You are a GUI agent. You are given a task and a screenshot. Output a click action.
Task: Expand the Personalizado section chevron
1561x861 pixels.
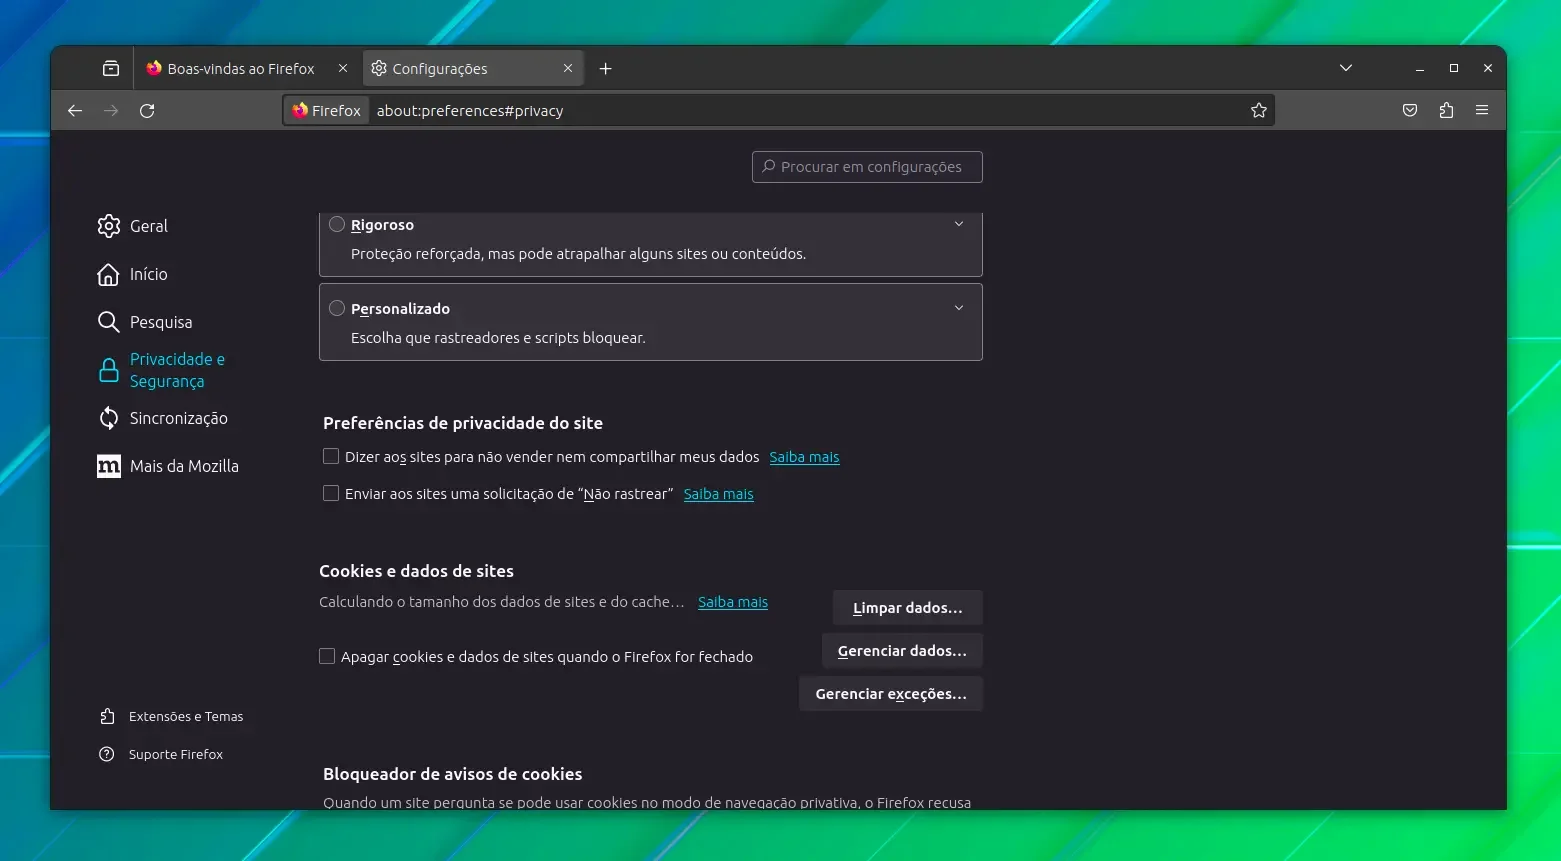(959, 308)
